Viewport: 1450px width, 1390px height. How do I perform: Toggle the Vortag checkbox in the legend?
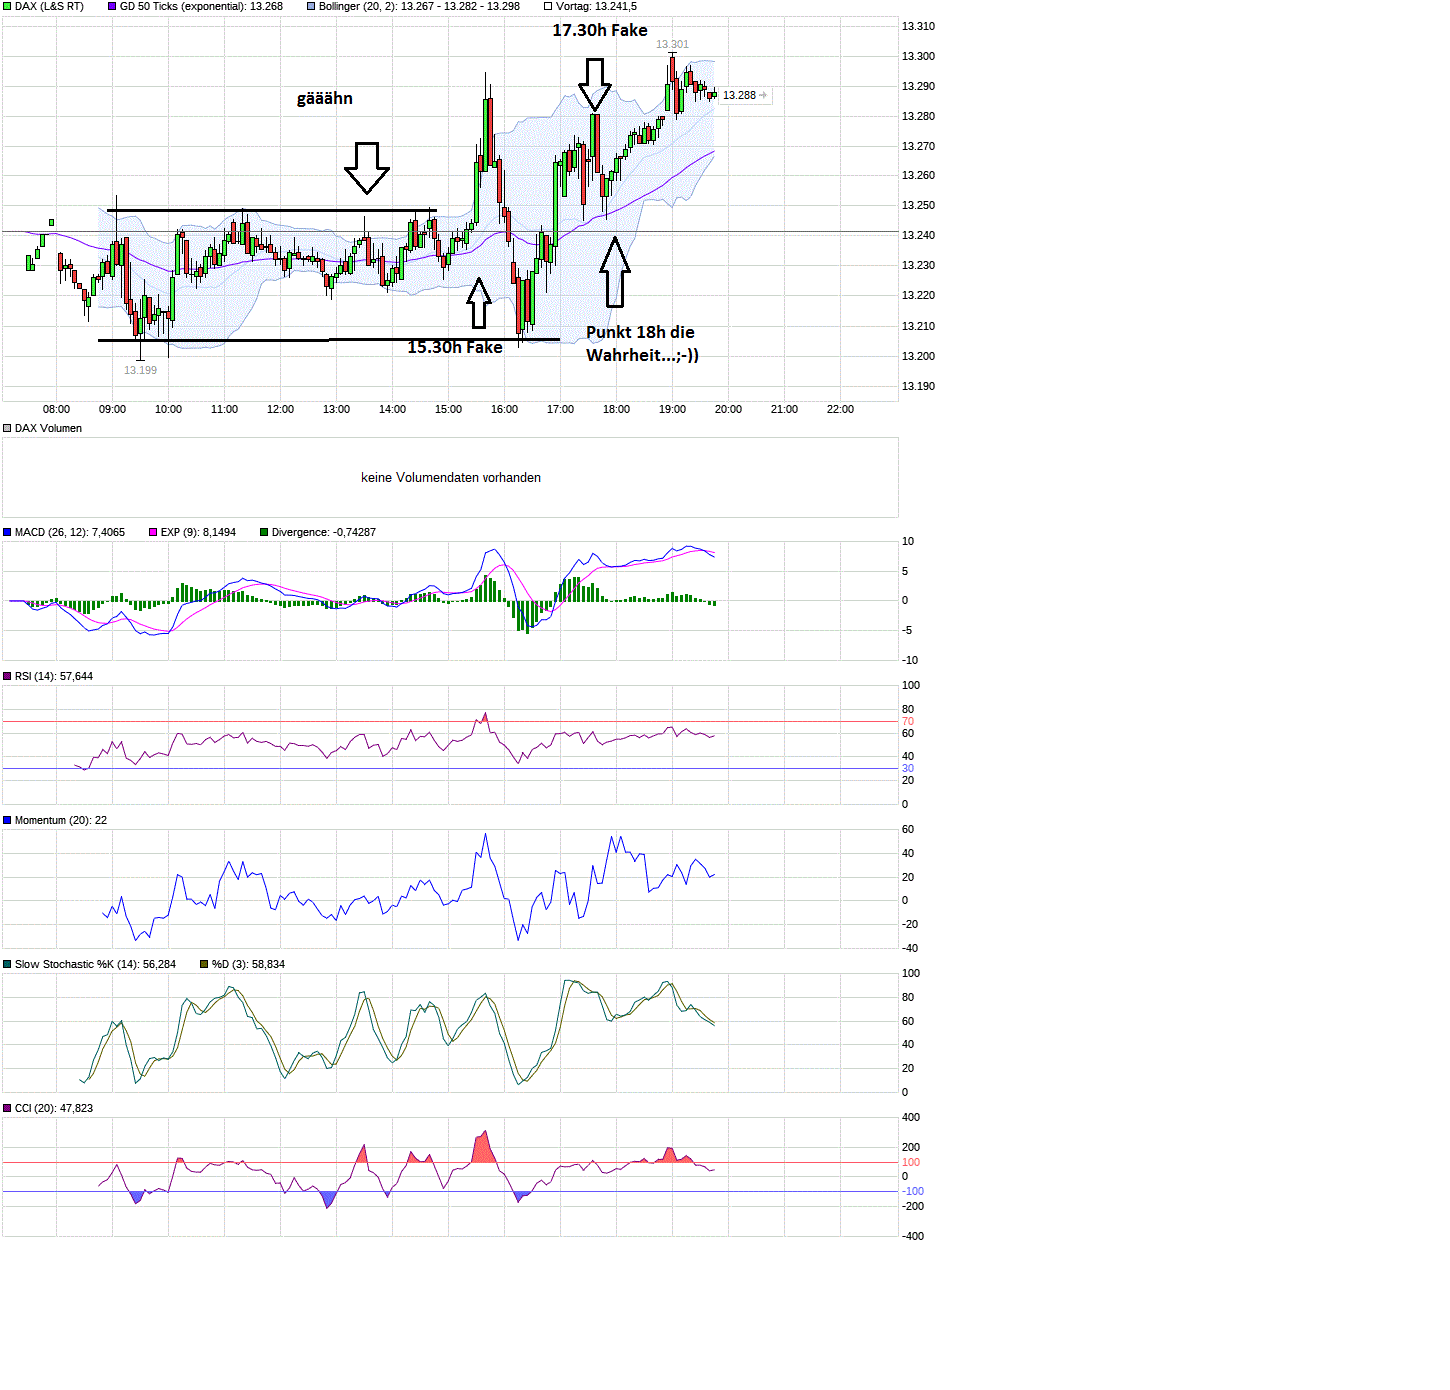pyautogui.click(x=546, y=6)
